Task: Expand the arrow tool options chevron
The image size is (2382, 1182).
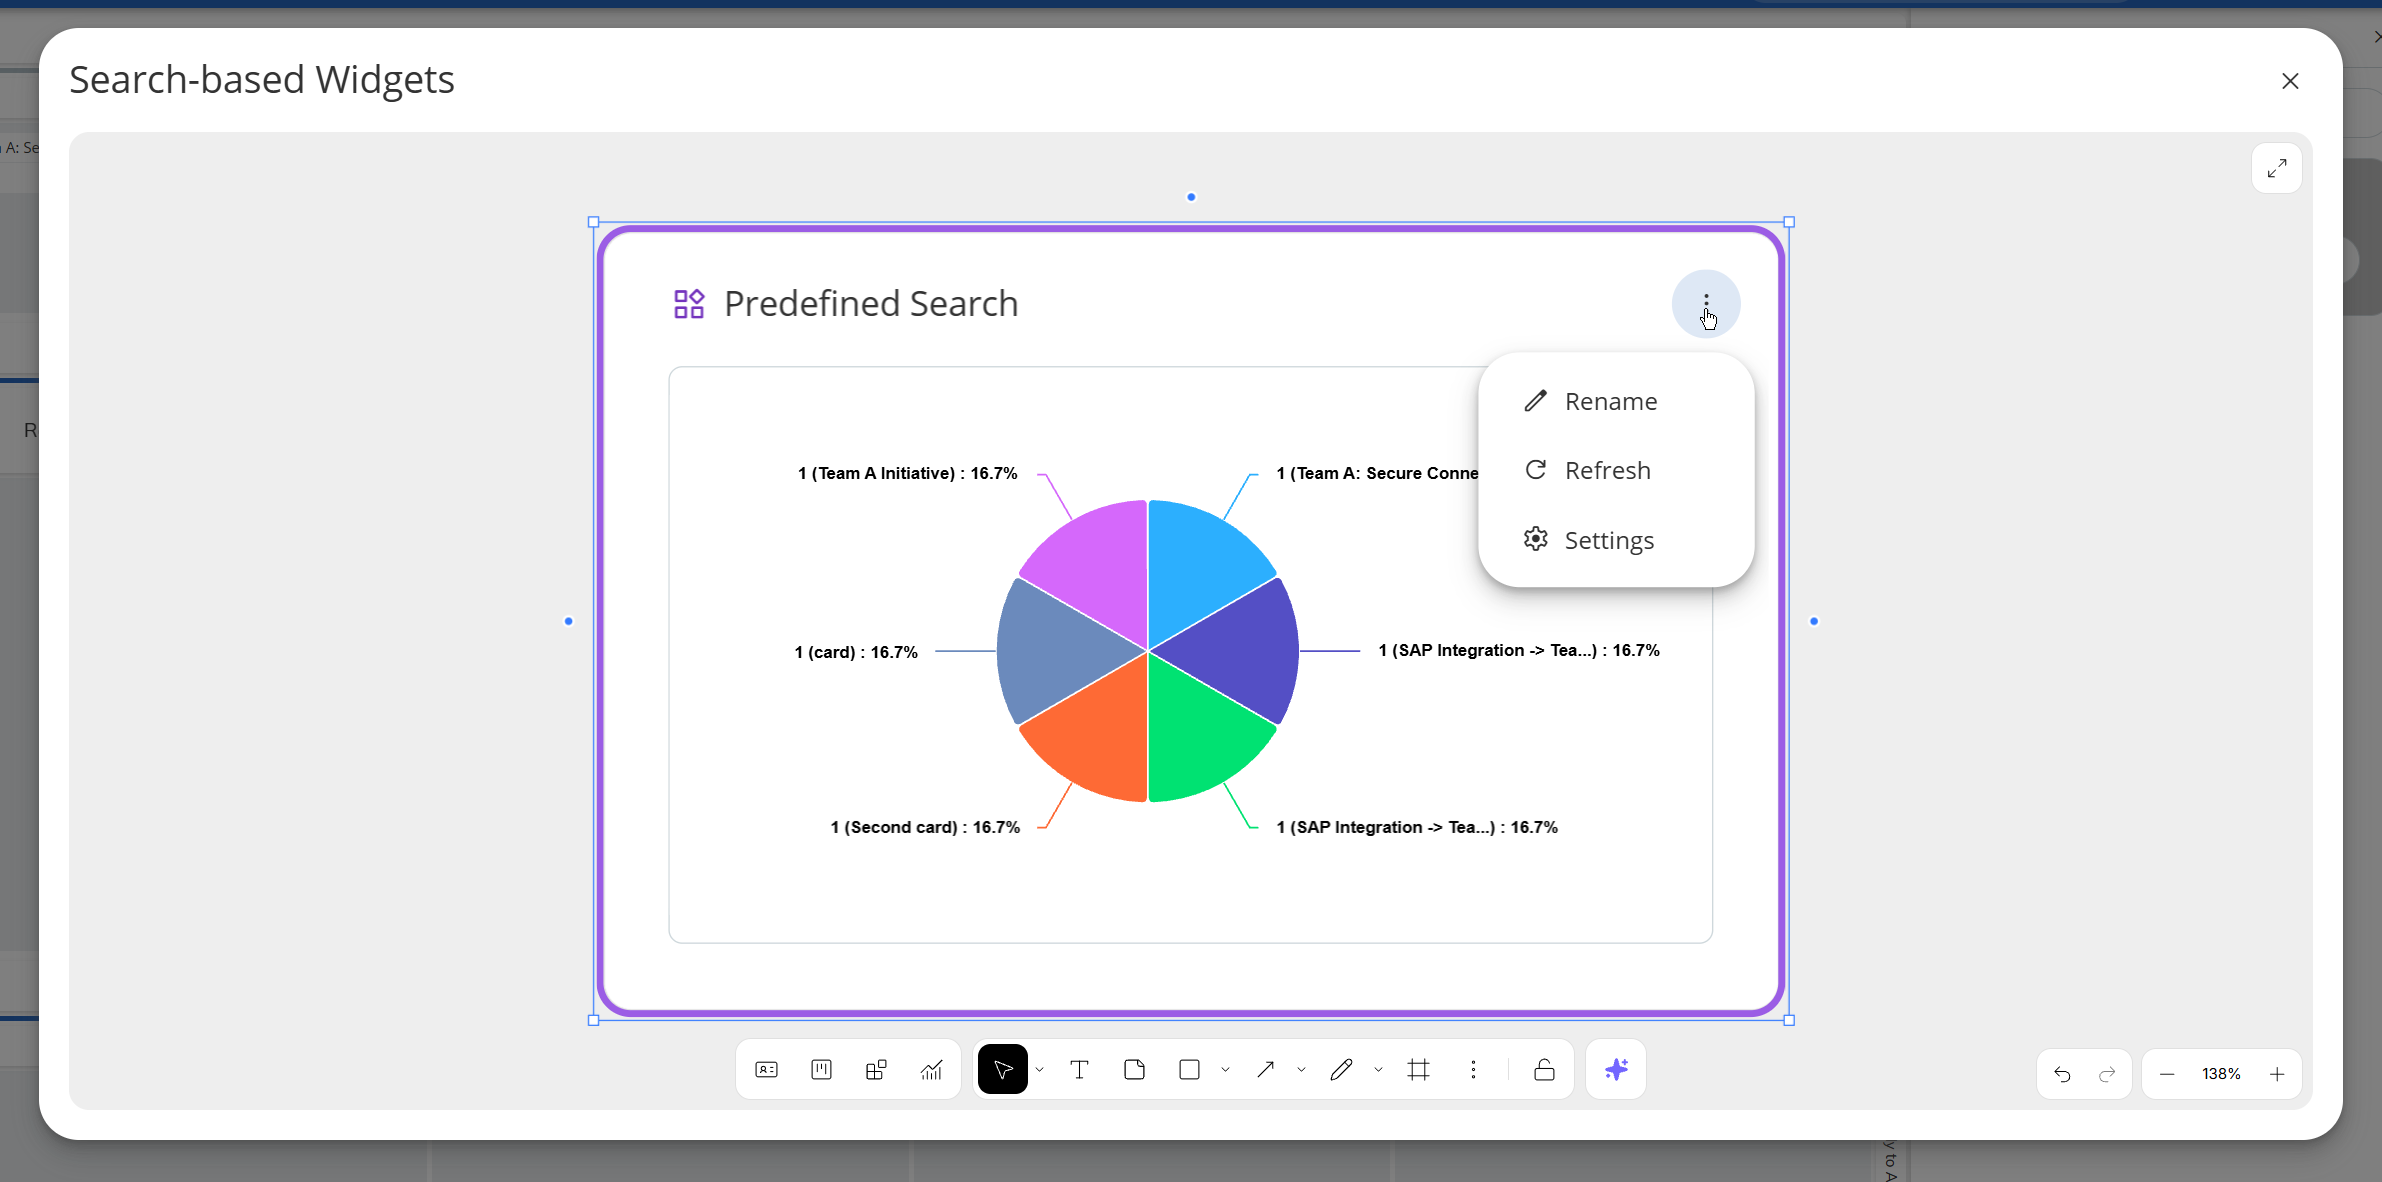Action: click(1301, 1070)
